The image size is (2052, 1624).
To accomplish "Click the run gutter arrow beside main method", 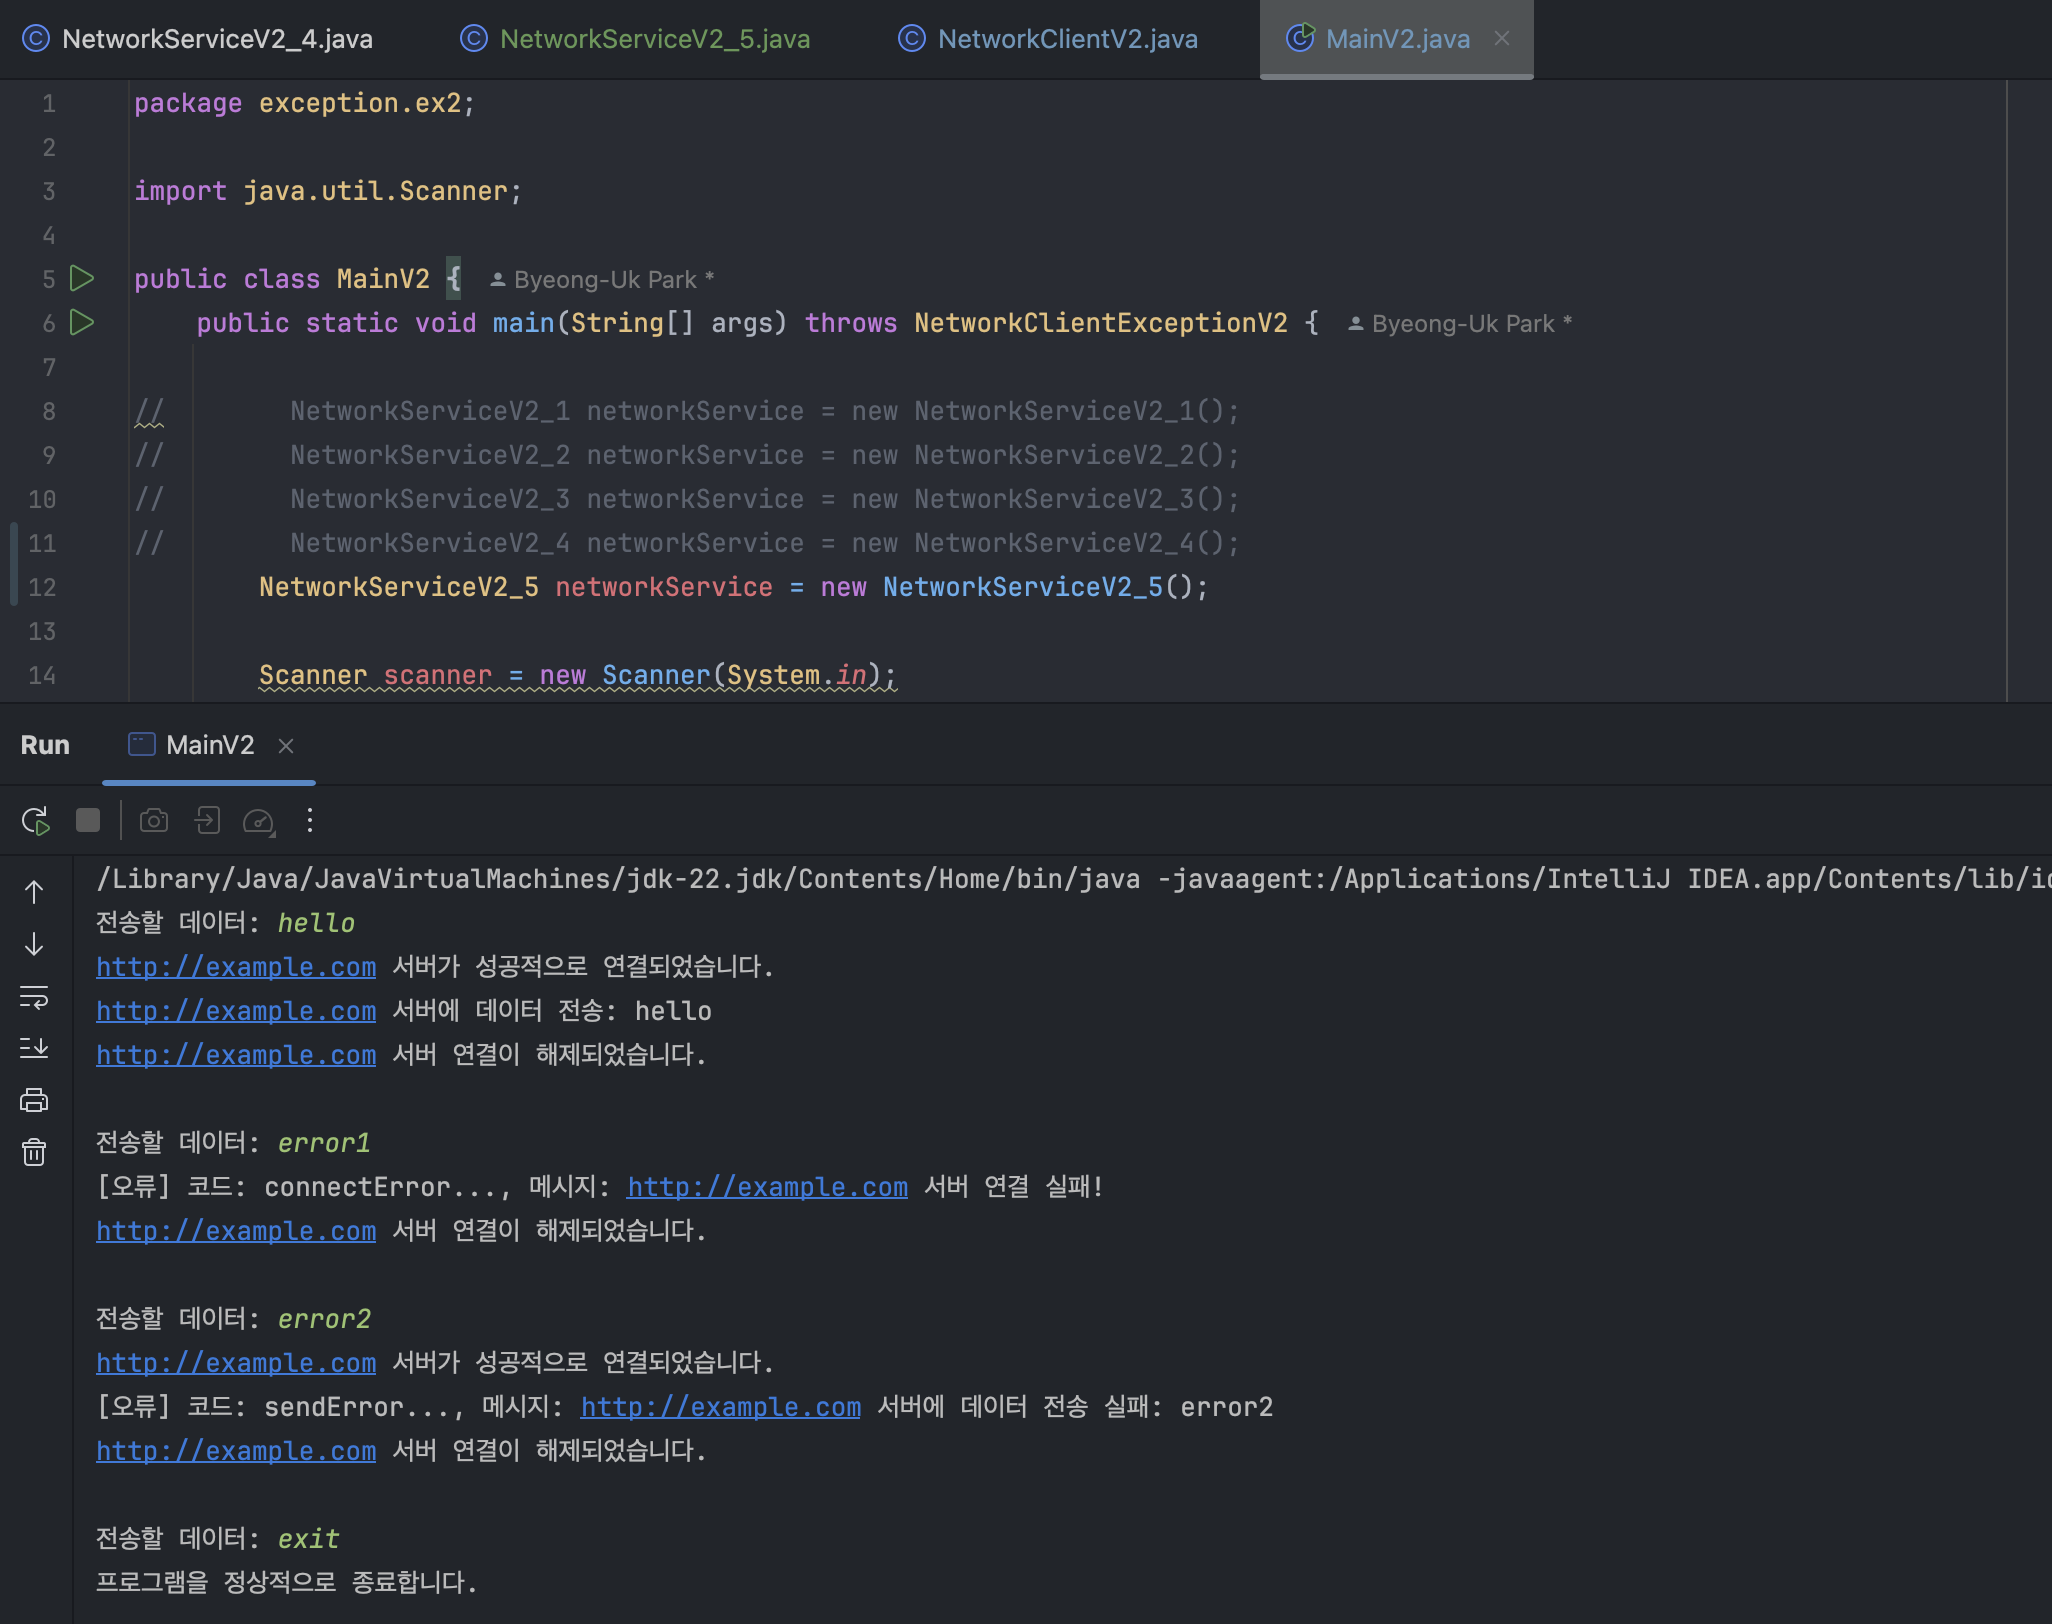I will 82,322.
